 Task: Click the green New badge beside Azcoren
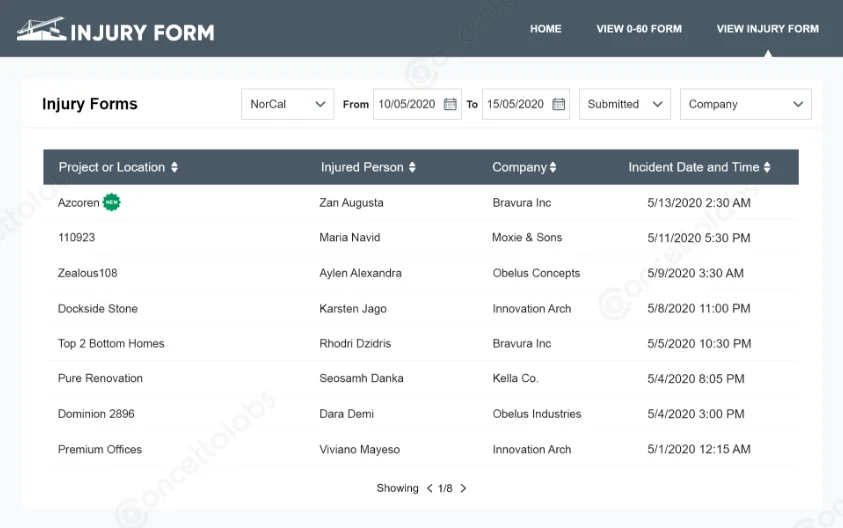[112, 203]
